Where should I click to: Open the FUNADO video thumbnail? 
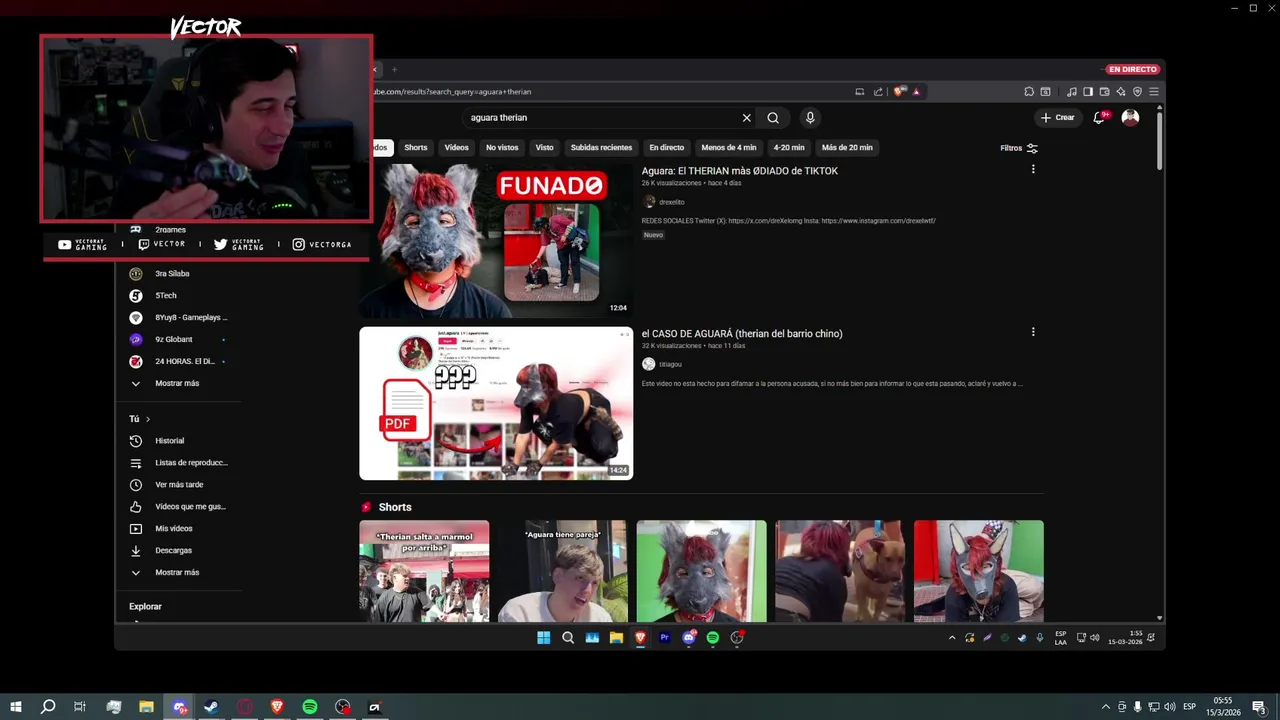[x=496, y=241]
